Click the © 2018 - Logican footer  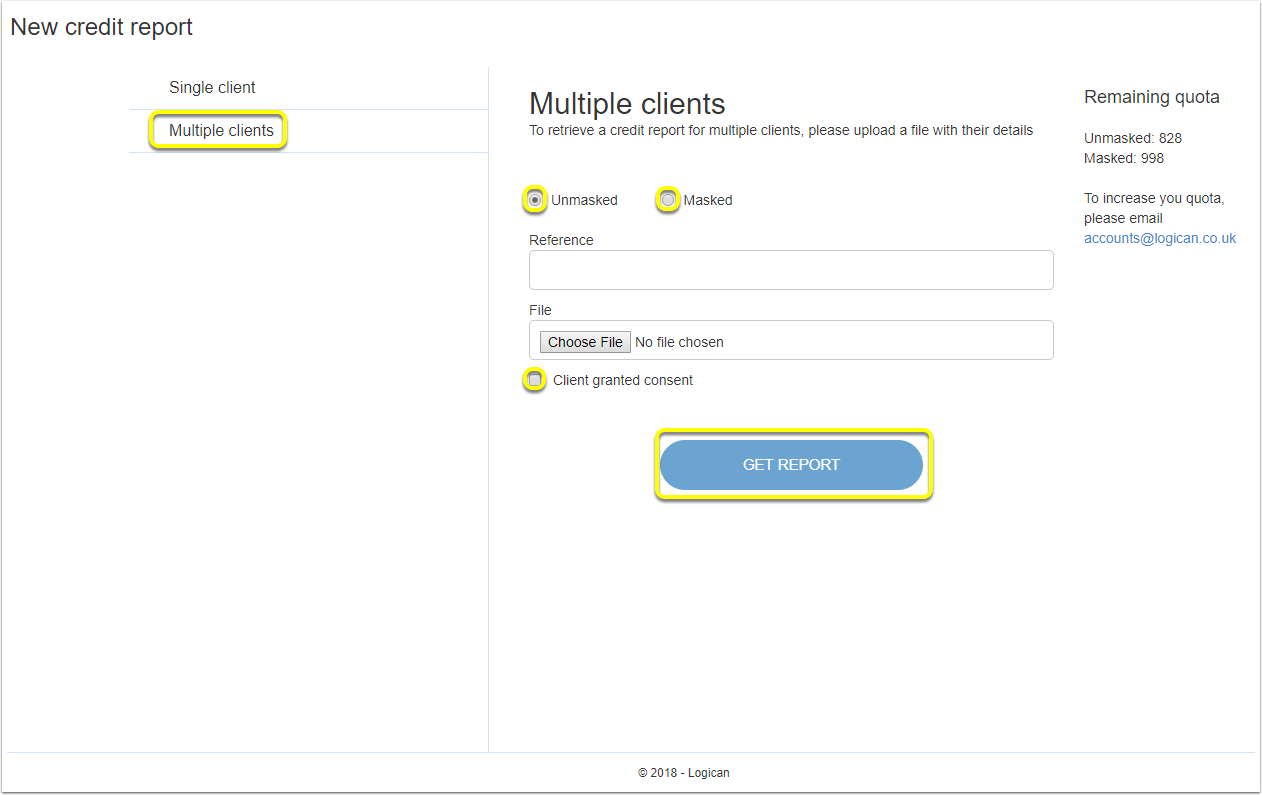coord(684,773)
